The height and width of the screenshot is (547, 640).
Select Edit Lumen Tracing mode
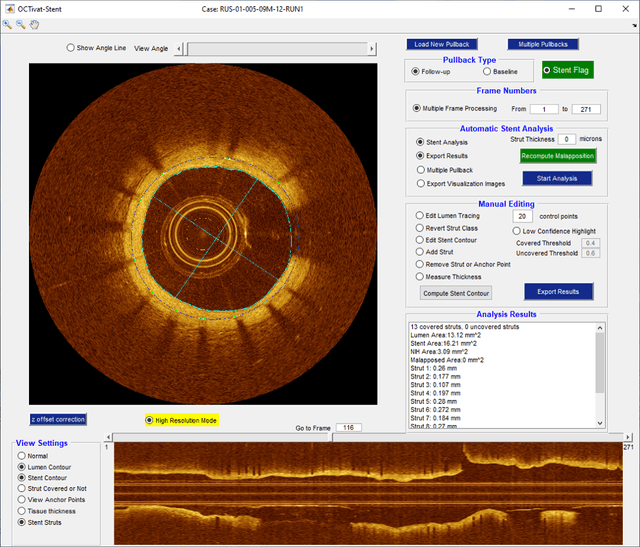coord(420,214)
